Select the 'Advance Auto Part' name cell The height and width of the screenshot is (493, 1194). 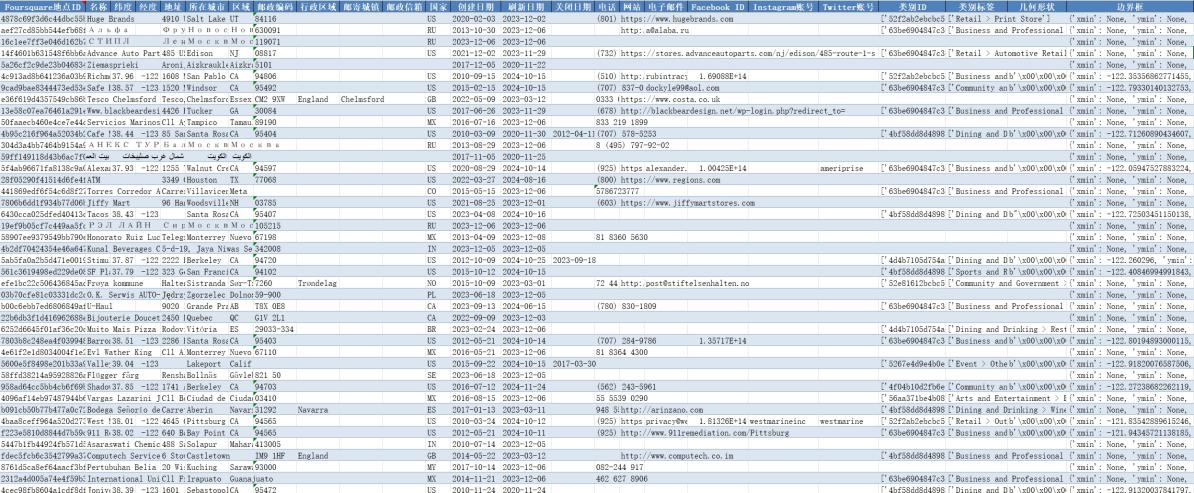click(123, 54)
